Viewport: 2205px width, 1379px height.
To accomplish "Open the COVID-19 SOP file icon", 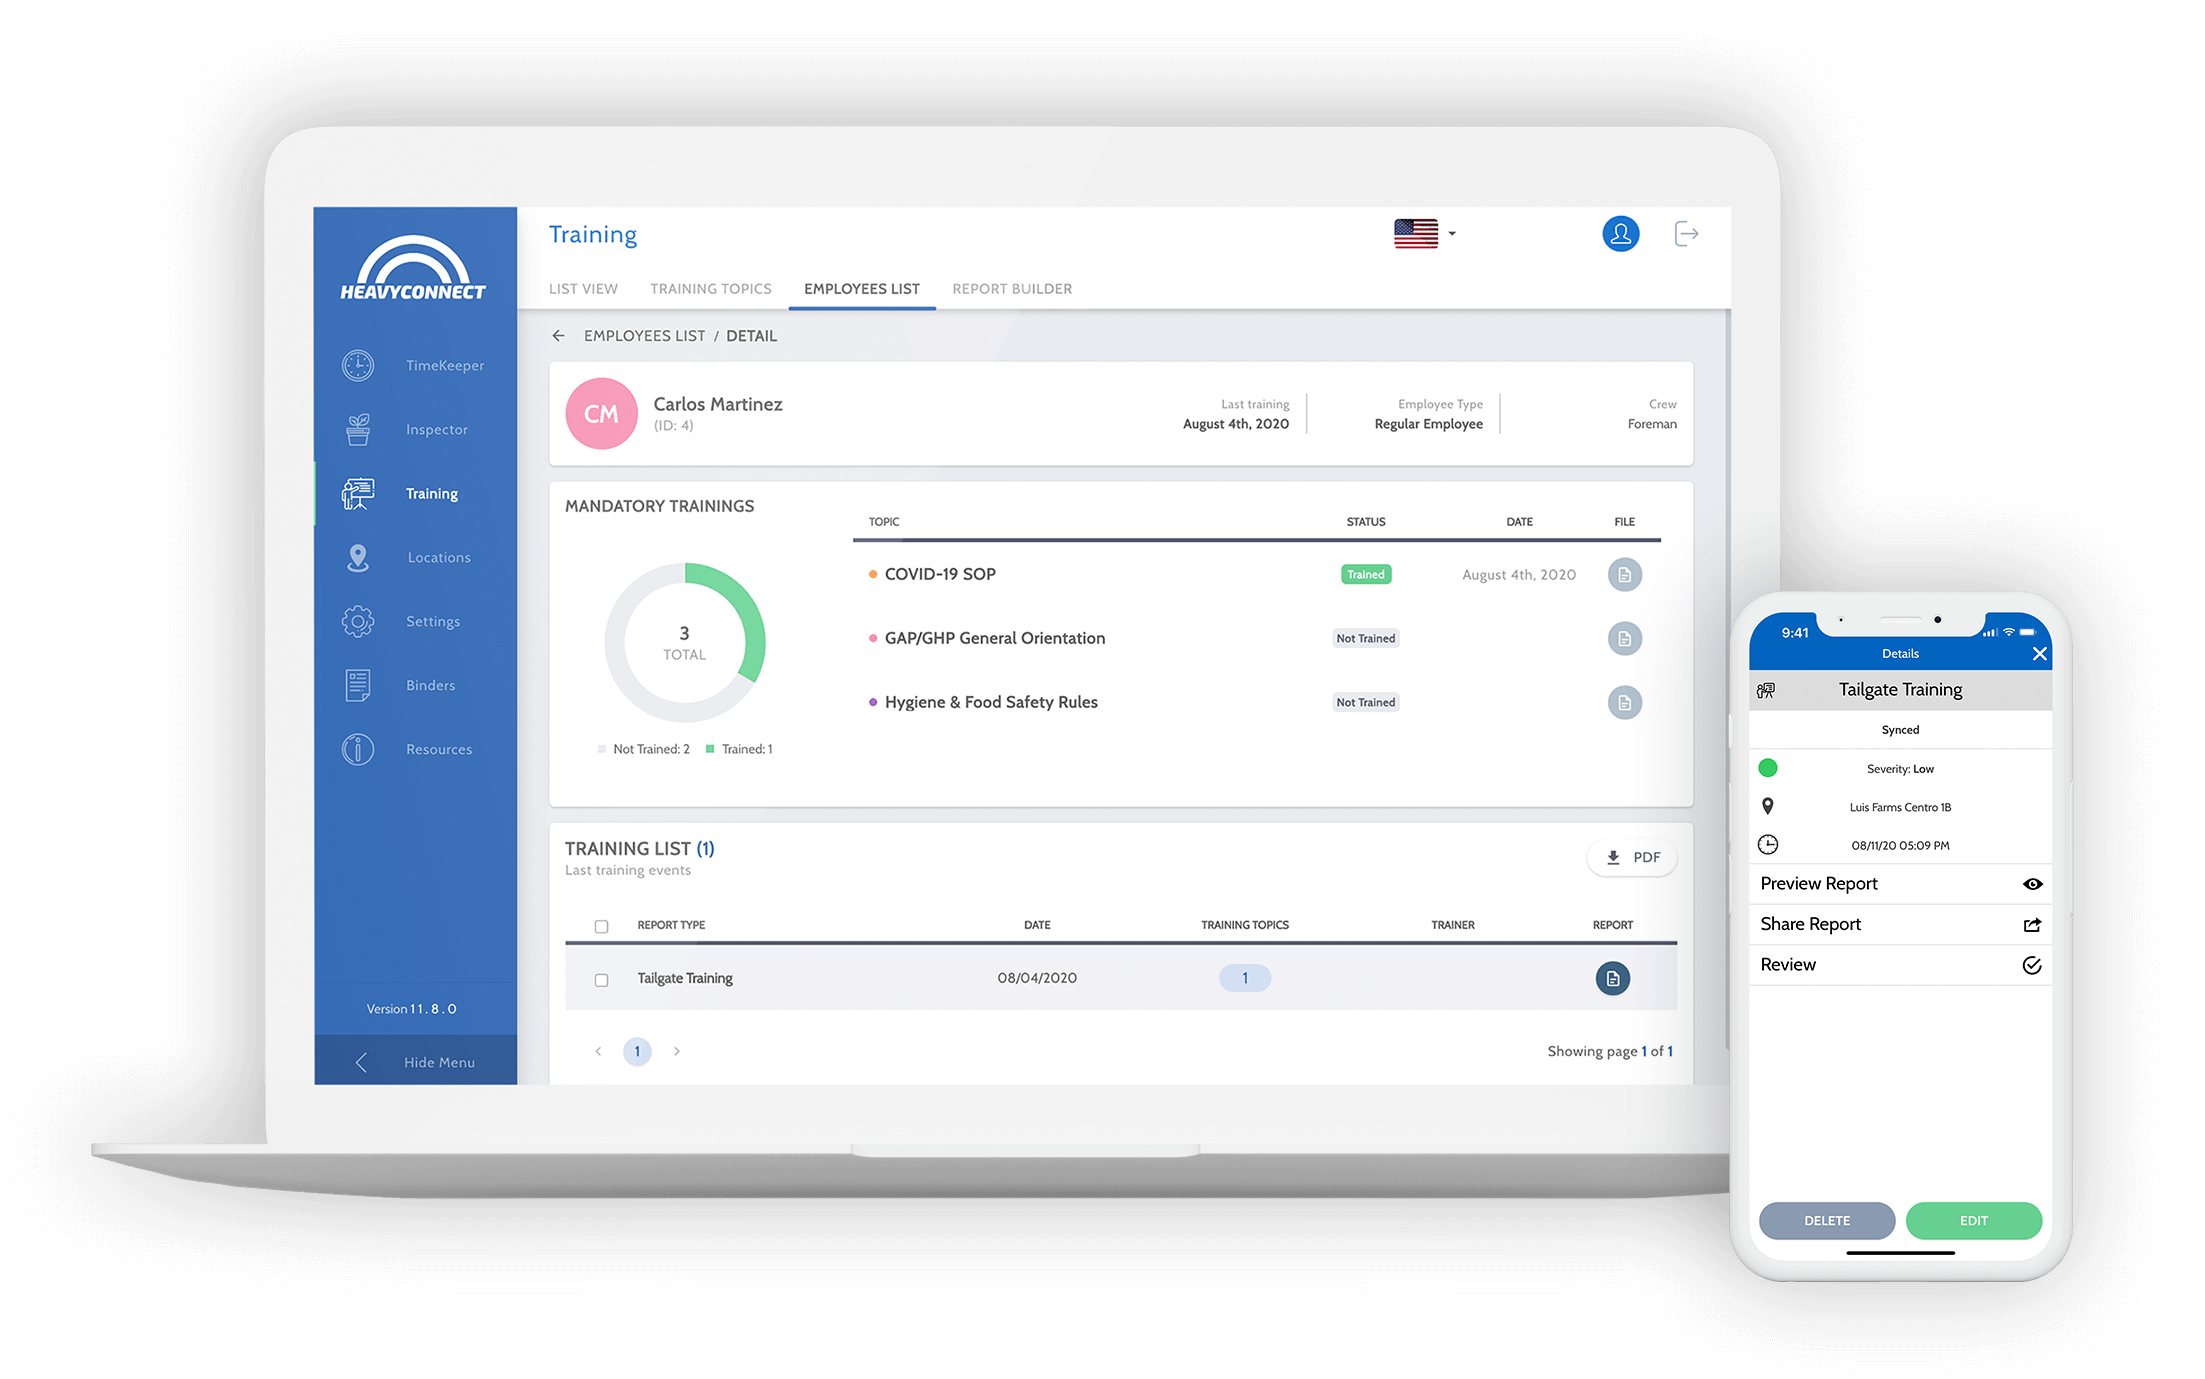I will [1624, 575].
